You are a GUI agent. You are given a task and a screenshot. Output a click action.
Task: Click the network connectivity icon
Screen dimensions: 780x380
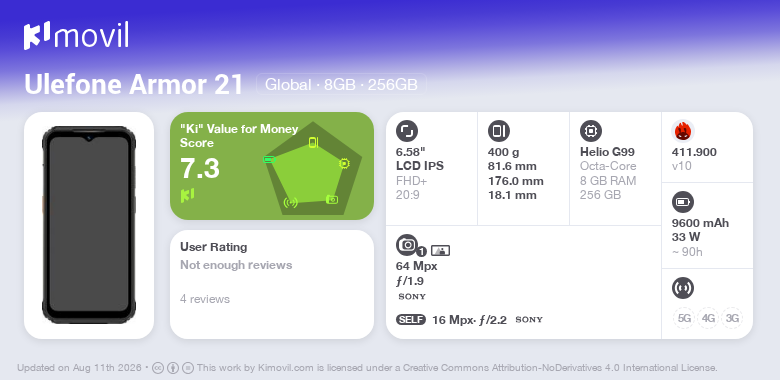tap(683, 288)
